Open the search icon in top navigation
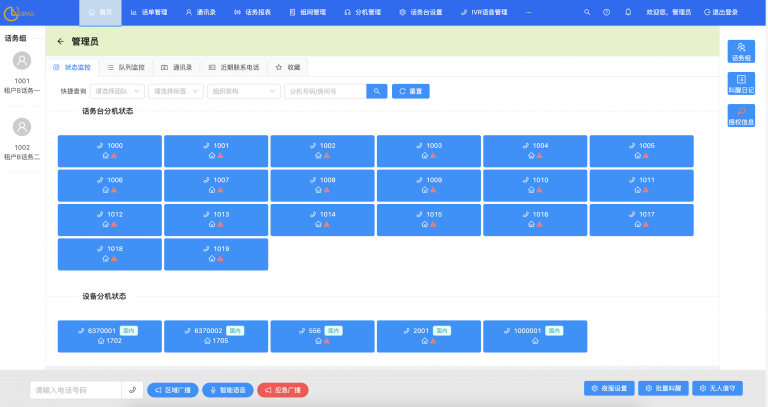Image resolution: width=768 pixels, height=407 pixels. pyautogui.click(x=587, y=12)
